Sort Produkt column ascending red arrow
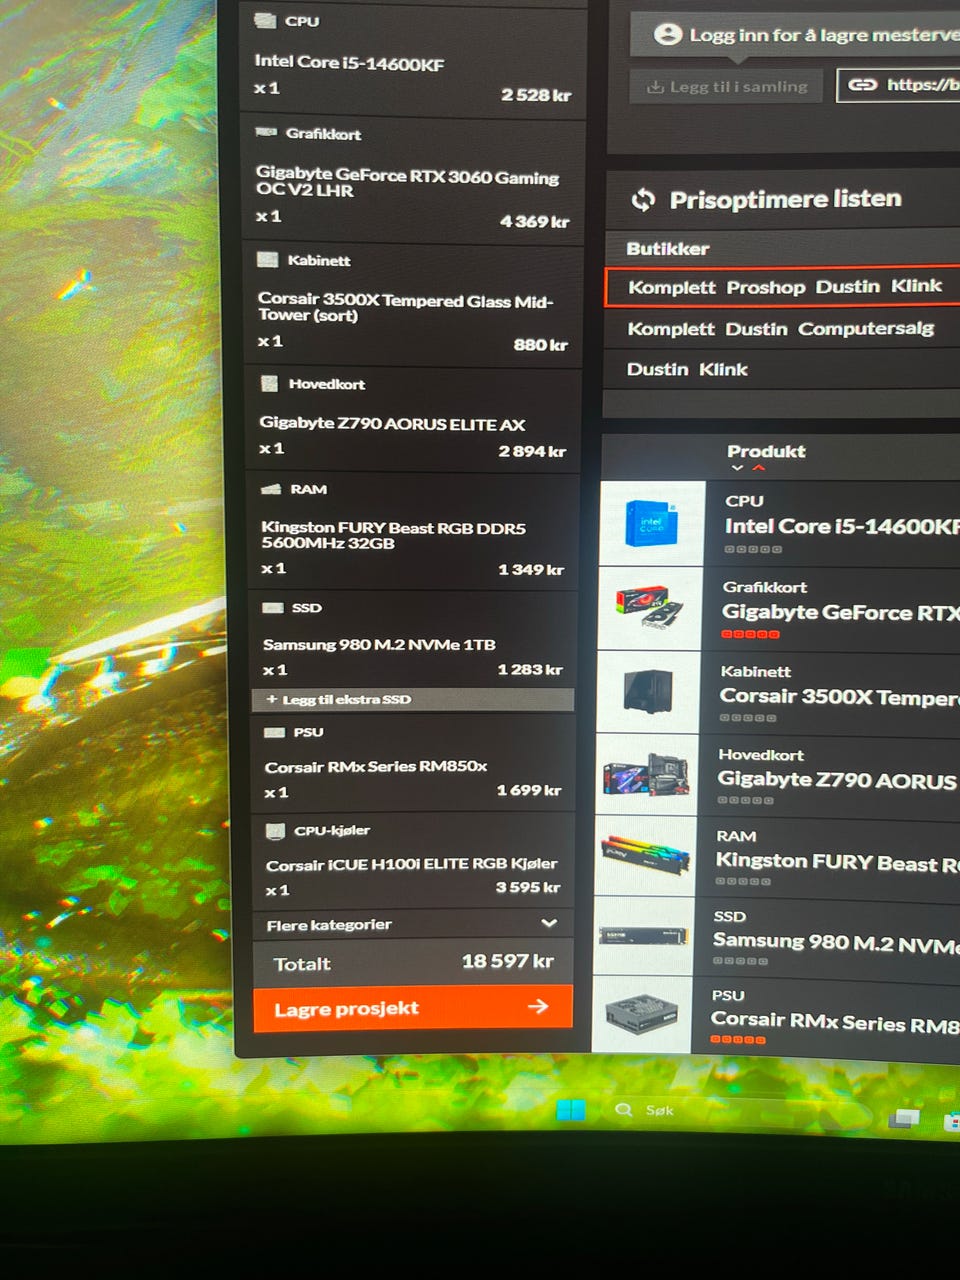 coord(758,467)
